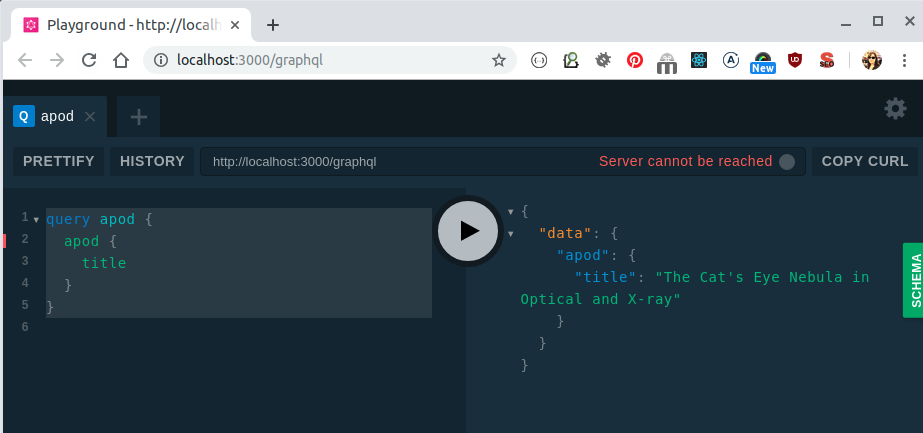The height and width of the screenshot is (433, 923).
Task: Click the "data" key in response
Action: 565,233
